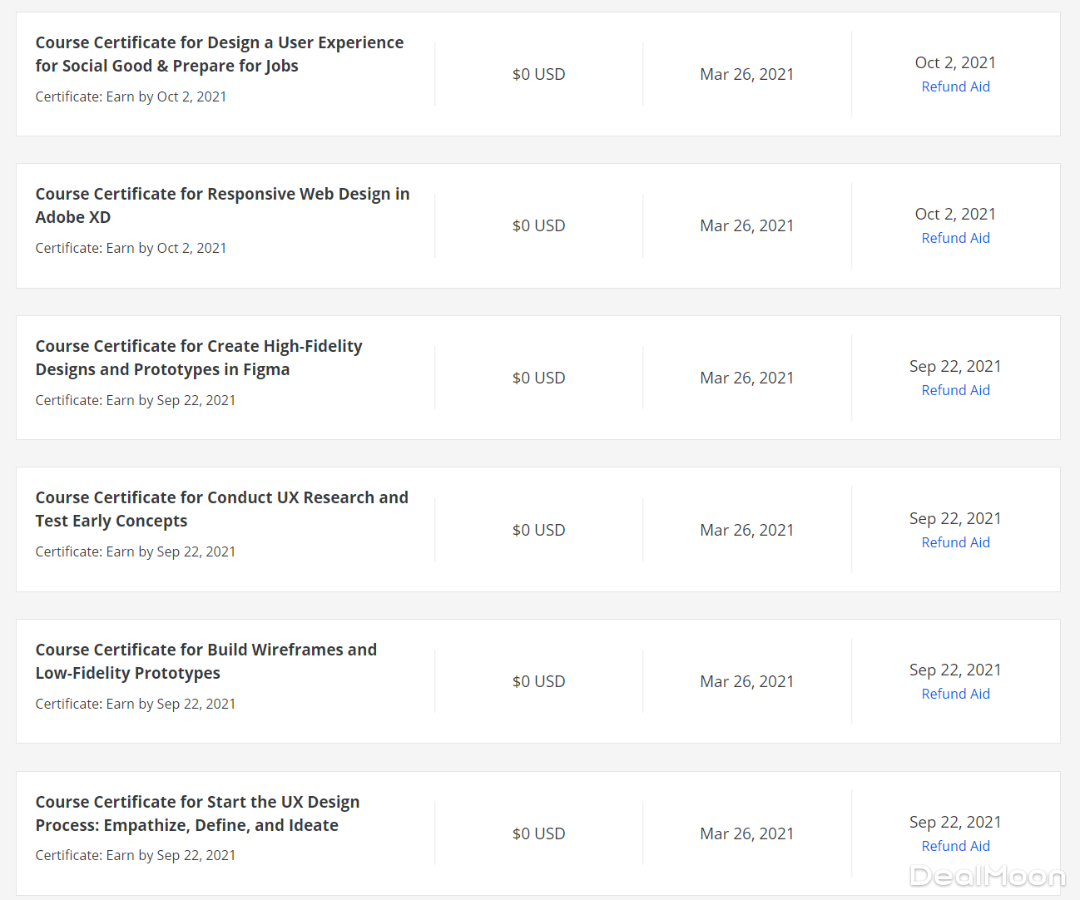Select Refund Aid for Conduct UX Research course
The image size is (1080, 900).
coord(955,542)
